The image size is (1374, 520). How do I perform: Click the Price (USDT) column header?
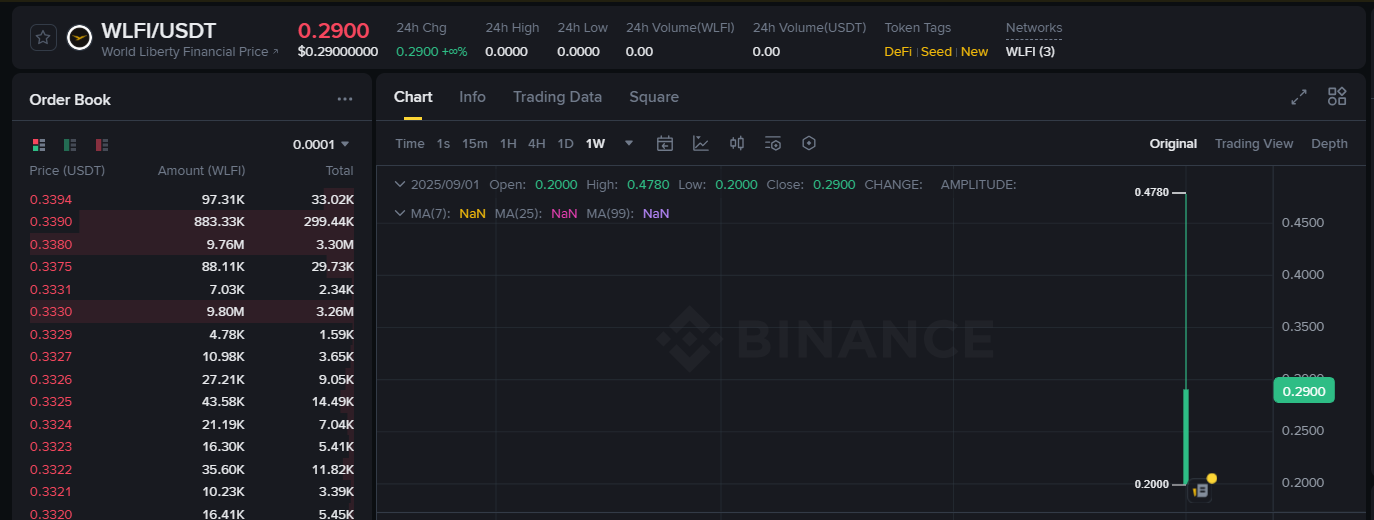pyautogui.click(x=67, y=170)
